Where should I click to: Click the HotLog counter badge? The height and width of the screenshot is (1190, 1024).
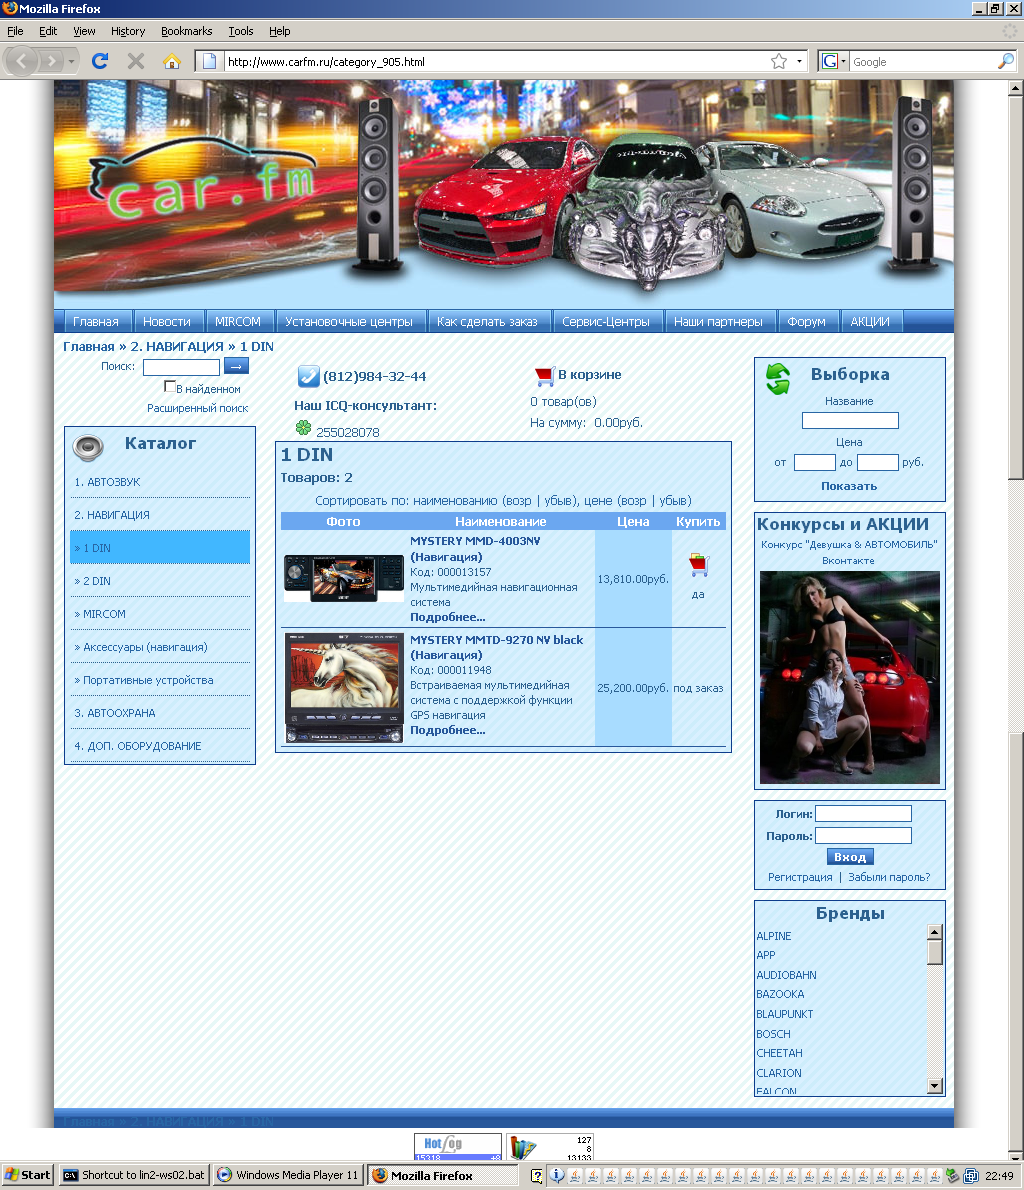point(458,1147)
